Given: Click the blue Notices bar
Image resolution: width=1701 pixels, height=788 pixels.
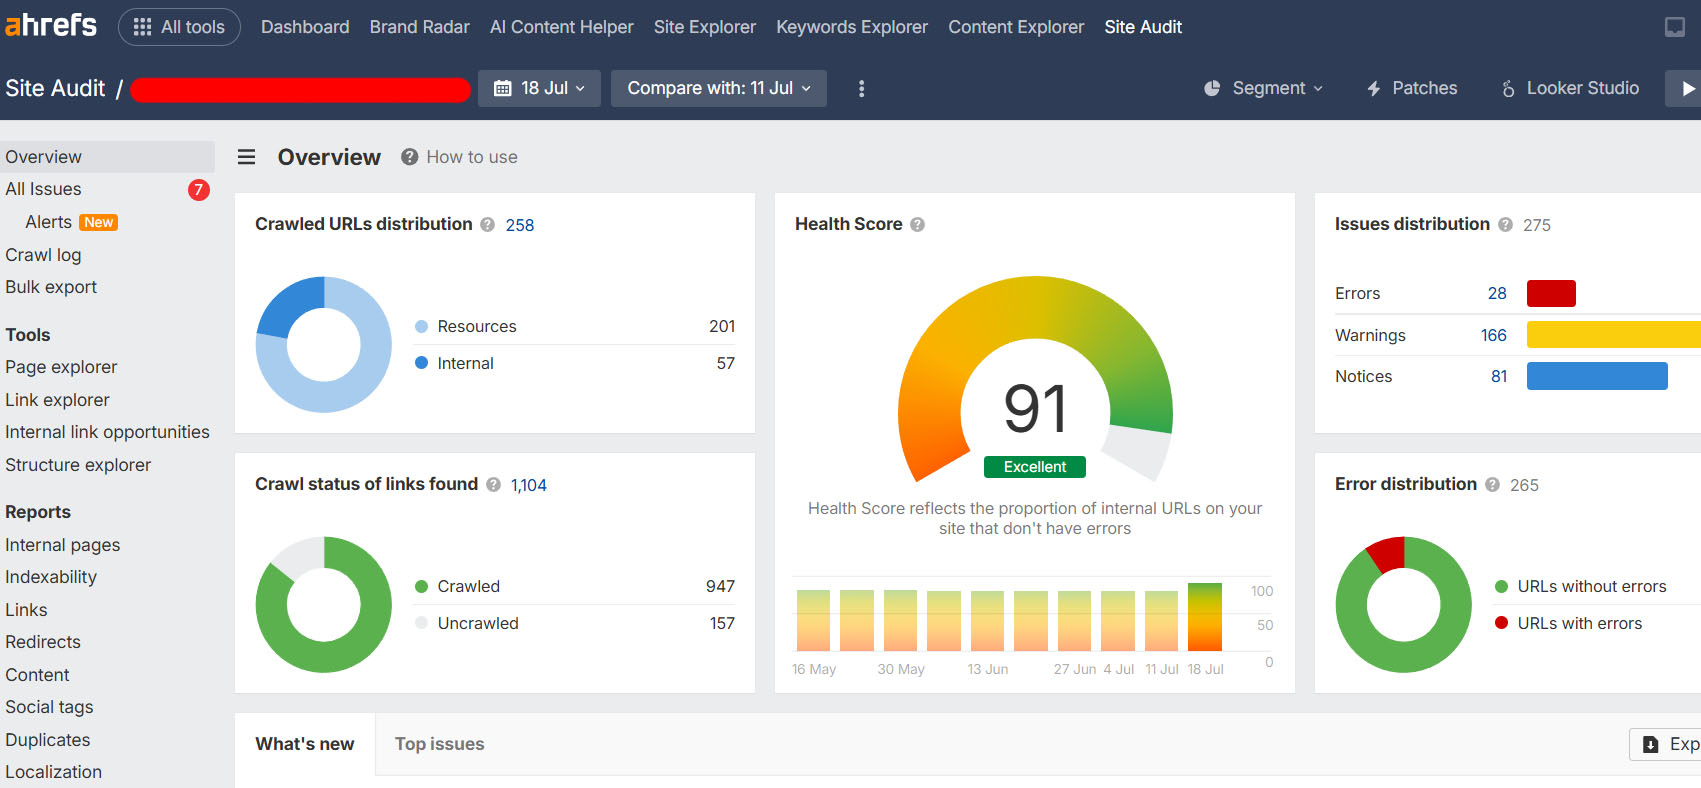Looking at the screenshot, I should pos(1597,376).
